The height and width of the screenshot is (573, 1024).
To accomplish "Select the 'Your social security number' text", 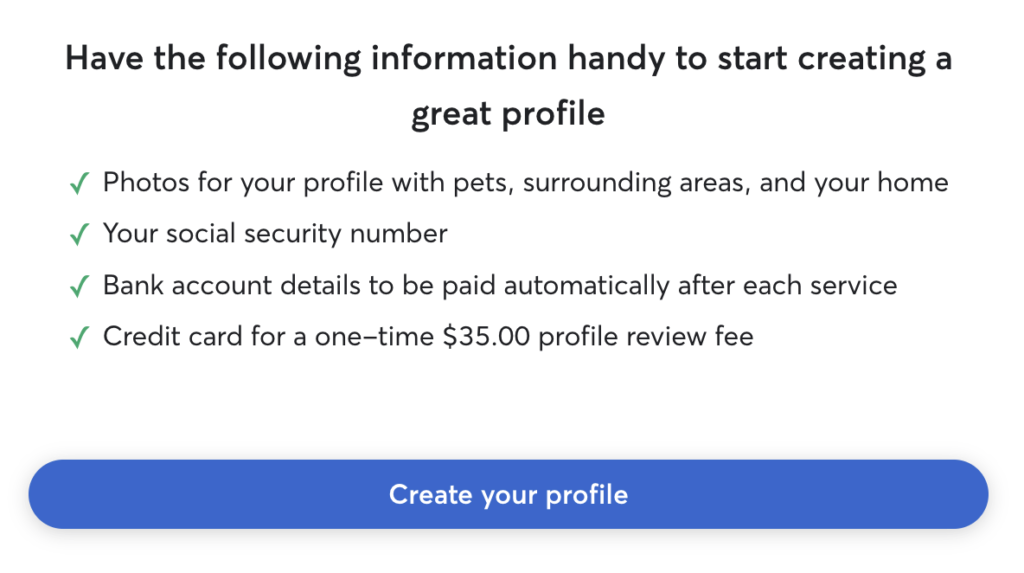I will [x=275, y=234].
